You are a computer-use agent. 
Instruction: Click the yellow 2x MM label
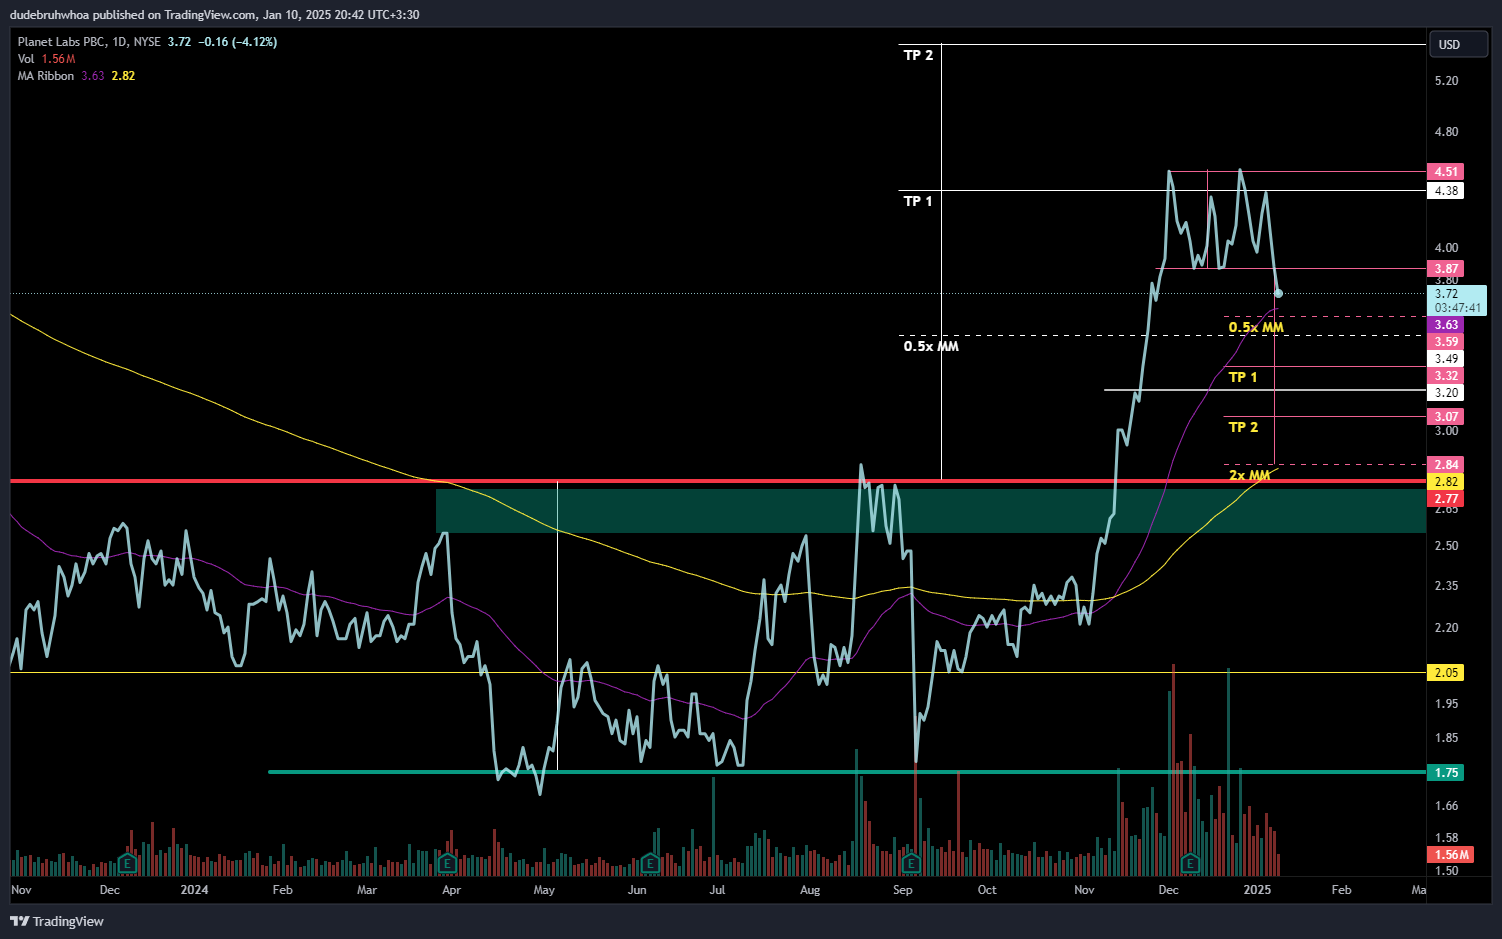coord(1250,475)
